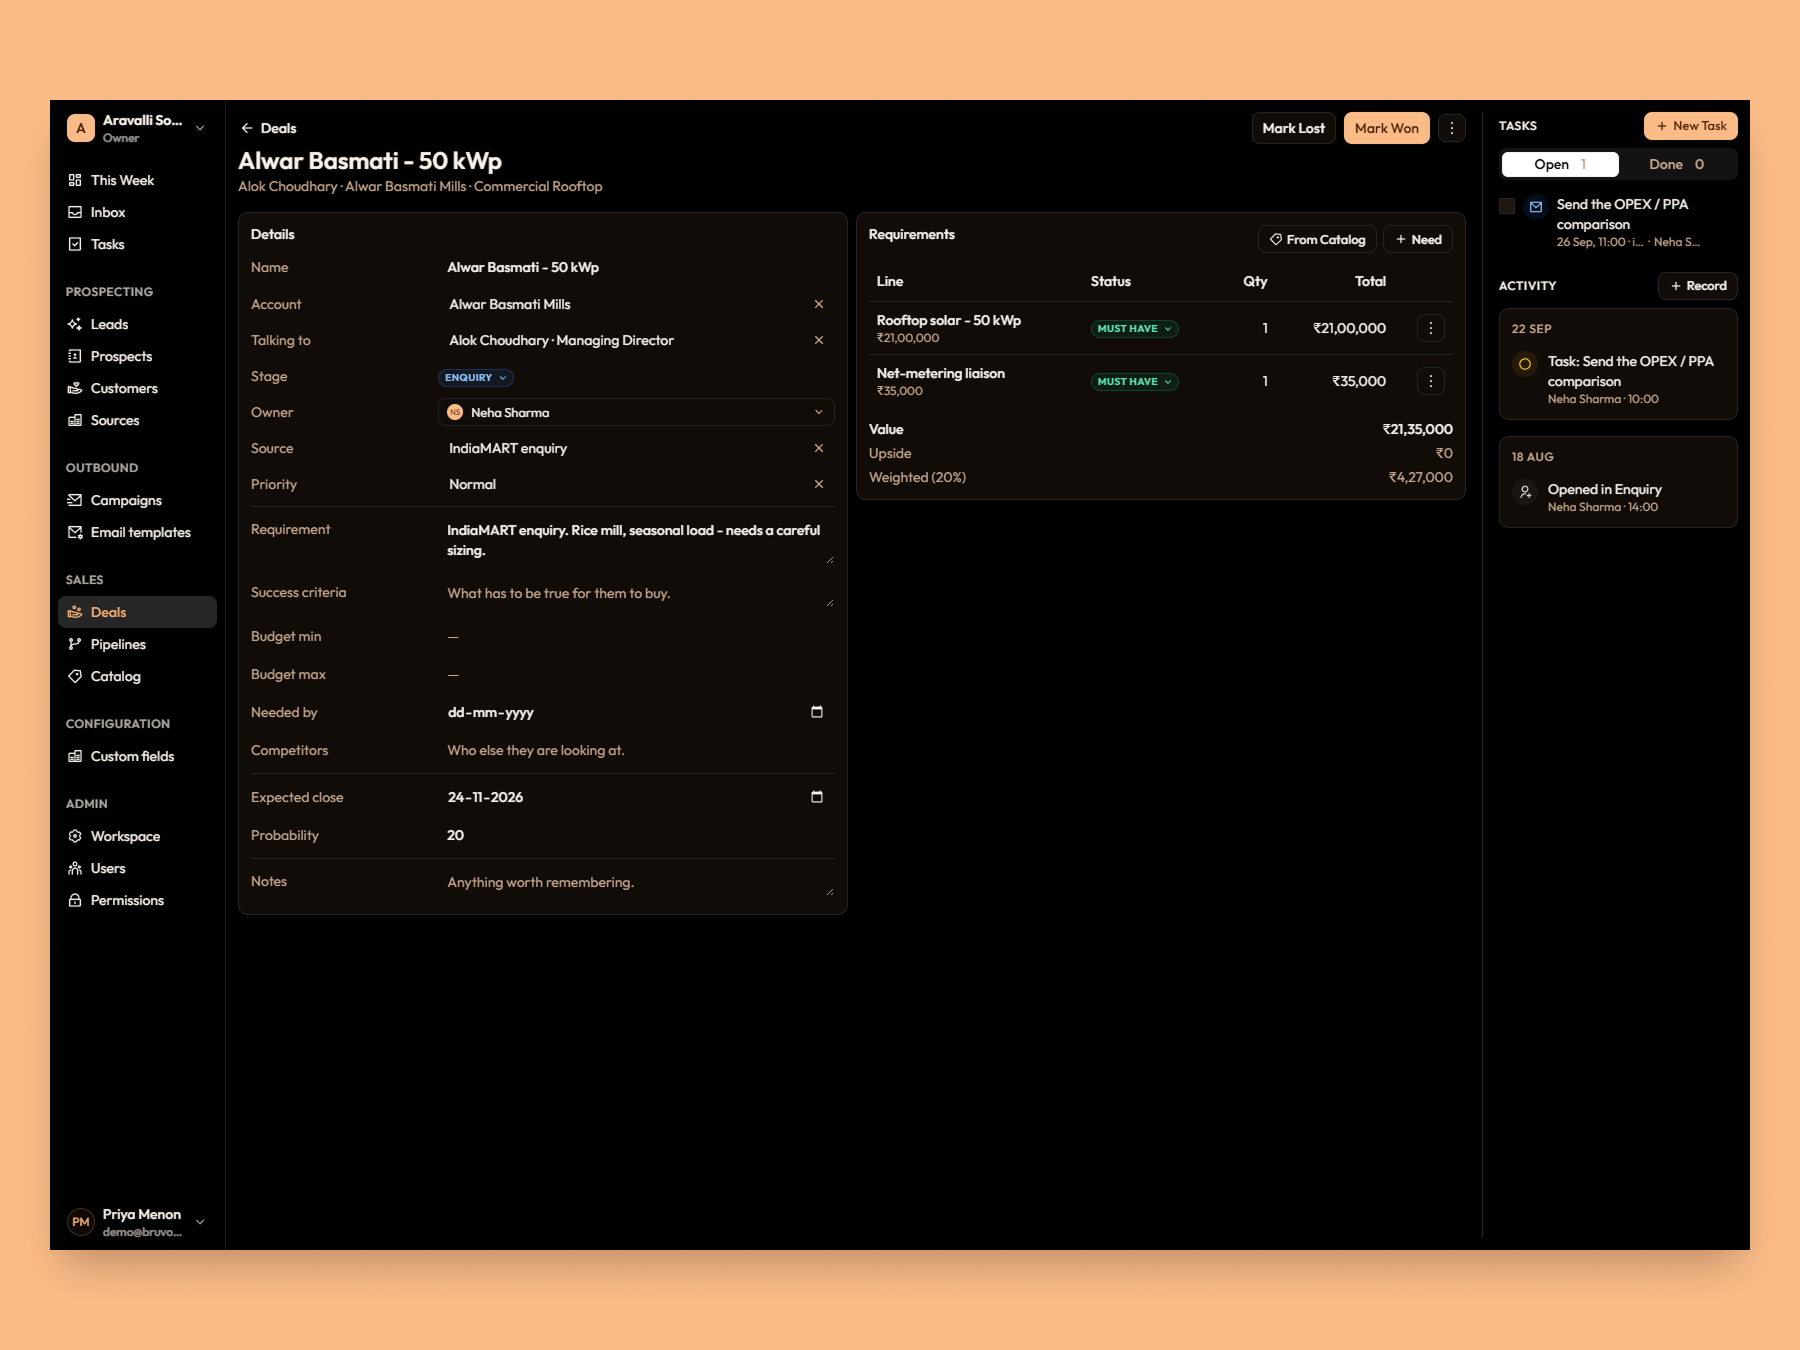Select the Net-metering liaison line
The height and width of the screenshot is (1350, 1800).
pyautogui.click(x=940, y=374)
